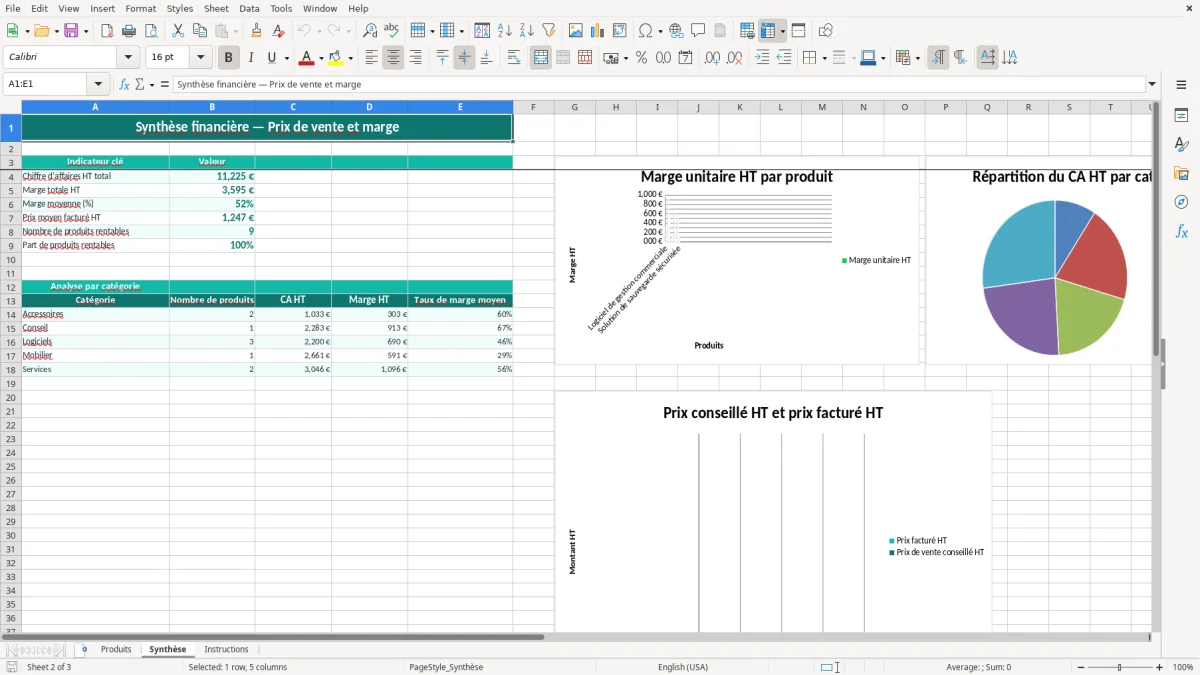Open the font name dropdown
Viewport: 1200px width, 675px height.
point(128,58)
